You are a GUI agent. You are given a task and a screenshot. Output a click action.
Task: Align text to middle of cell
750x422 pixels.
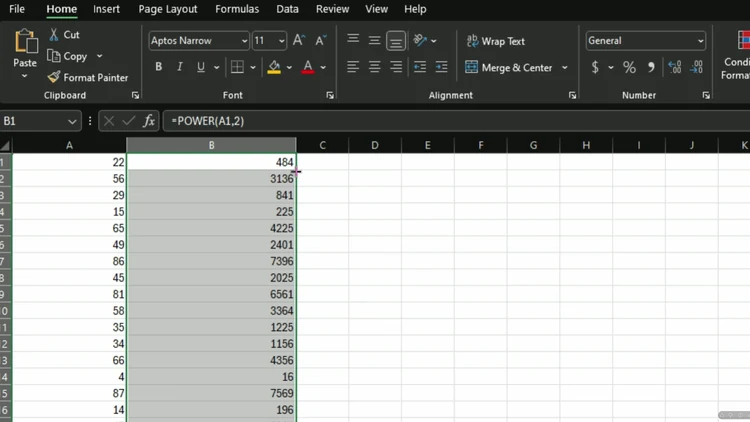[x=375, y=41]
